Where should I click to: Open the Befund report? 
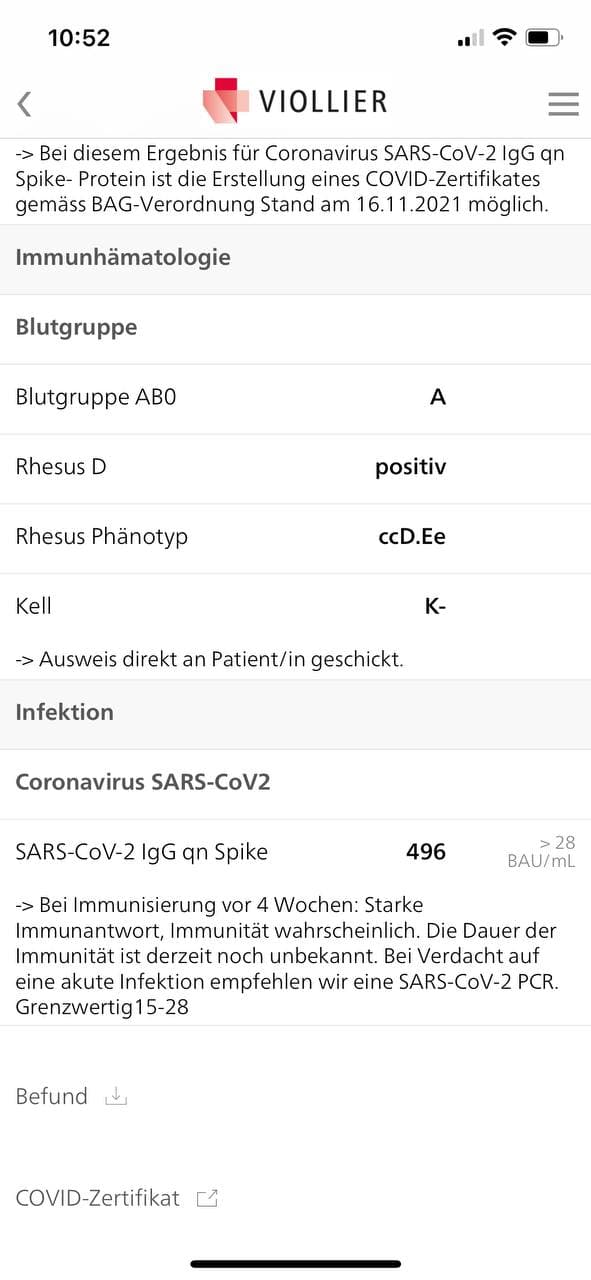tap(51, 1096)
